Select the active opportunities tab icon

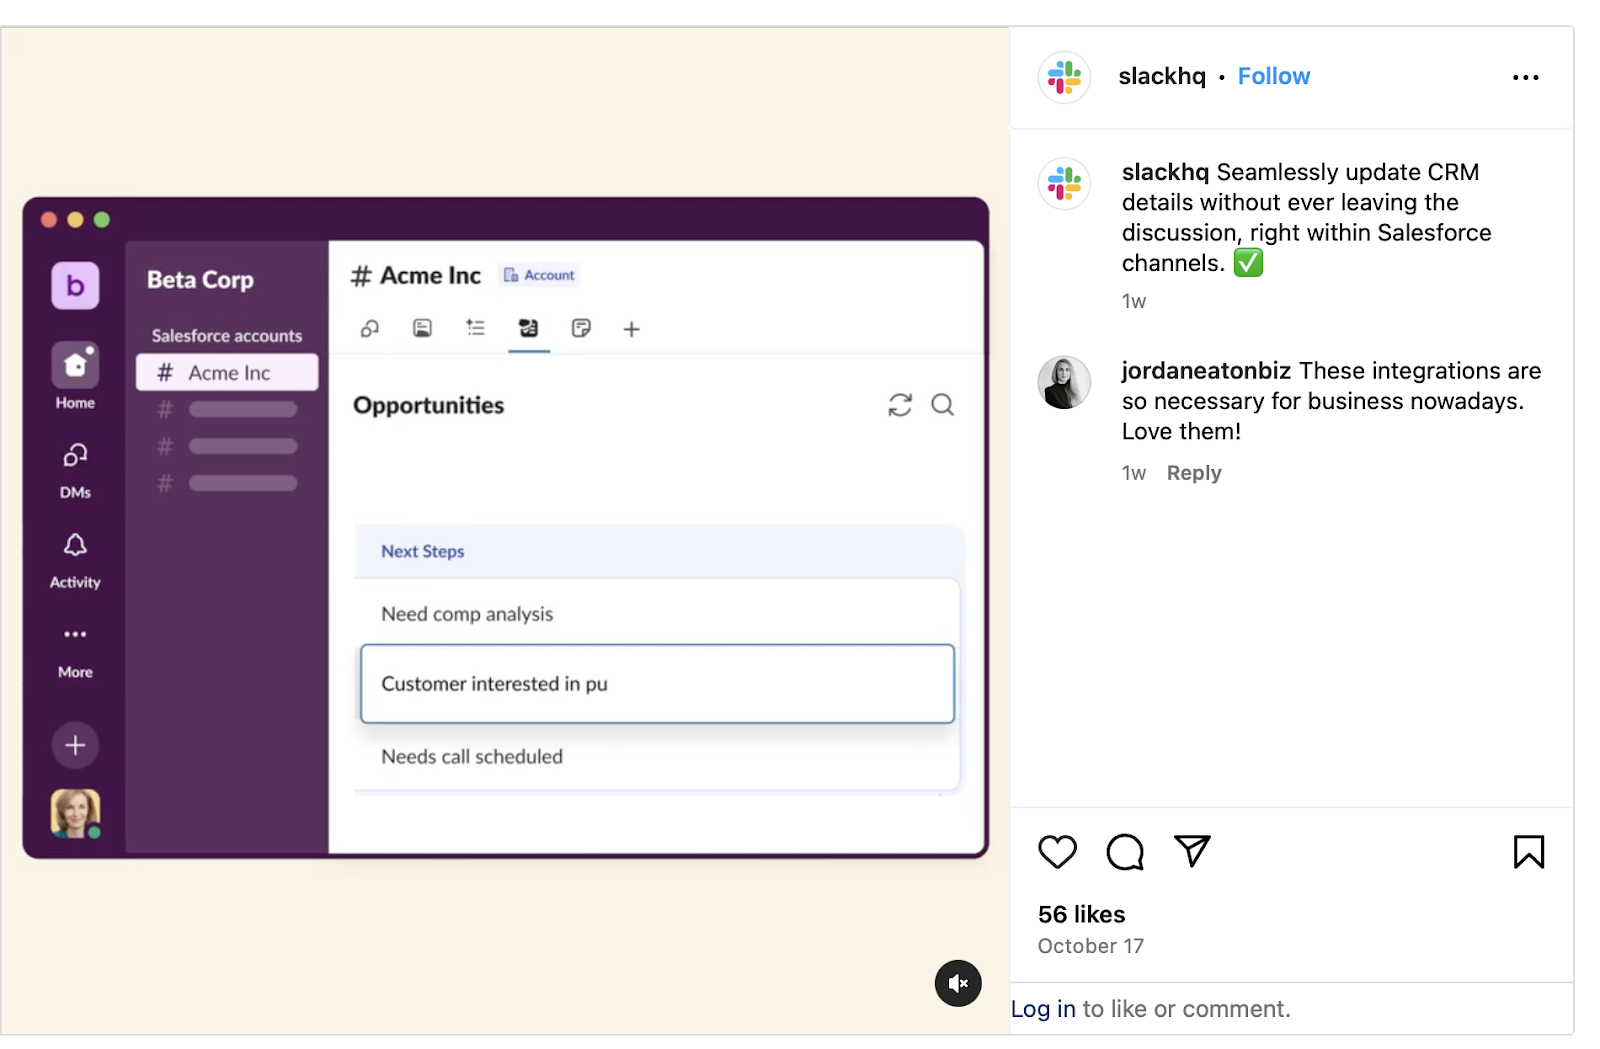pos(528,328)
